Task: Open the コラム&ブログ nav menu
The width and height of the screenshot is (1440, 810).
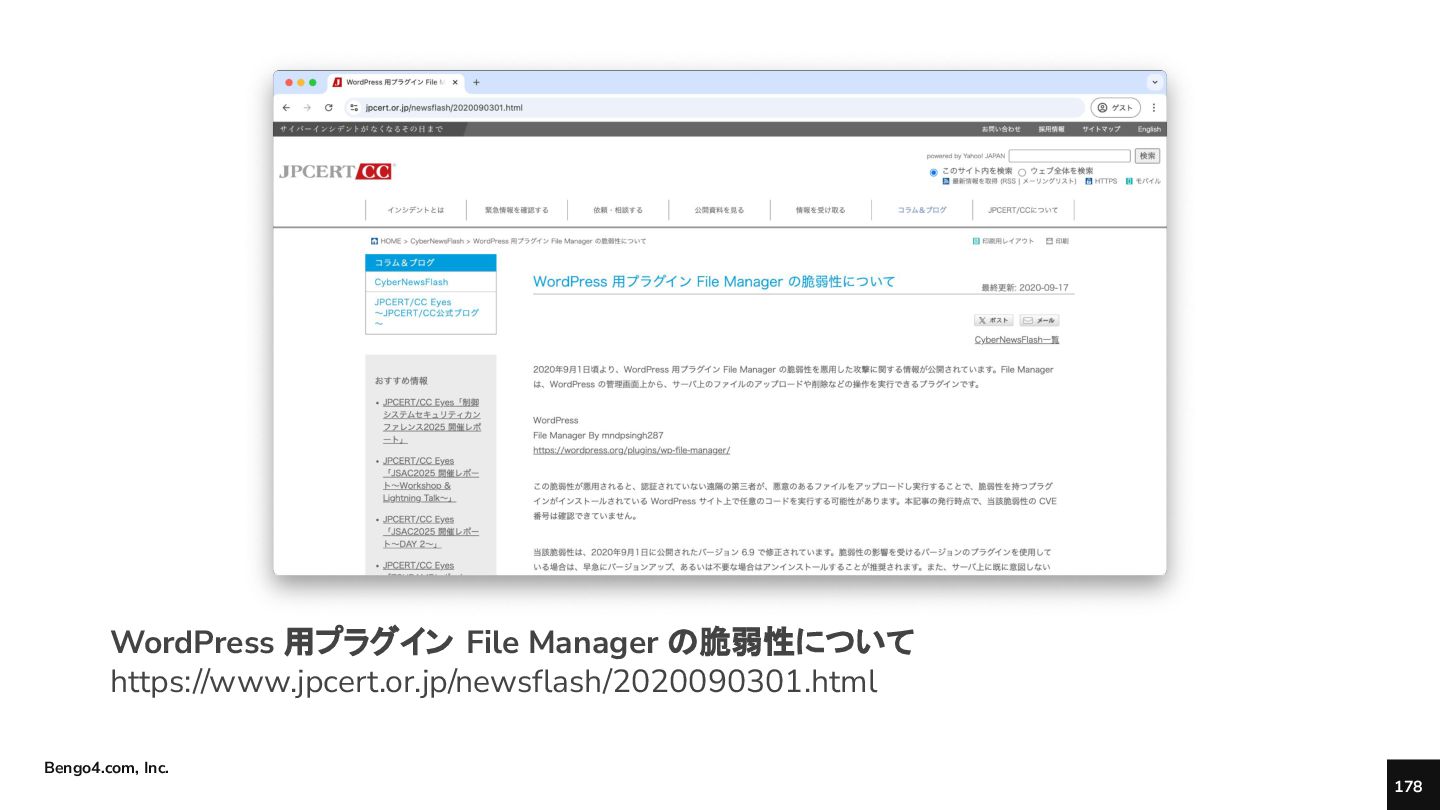Action: (x=921, y=210)
